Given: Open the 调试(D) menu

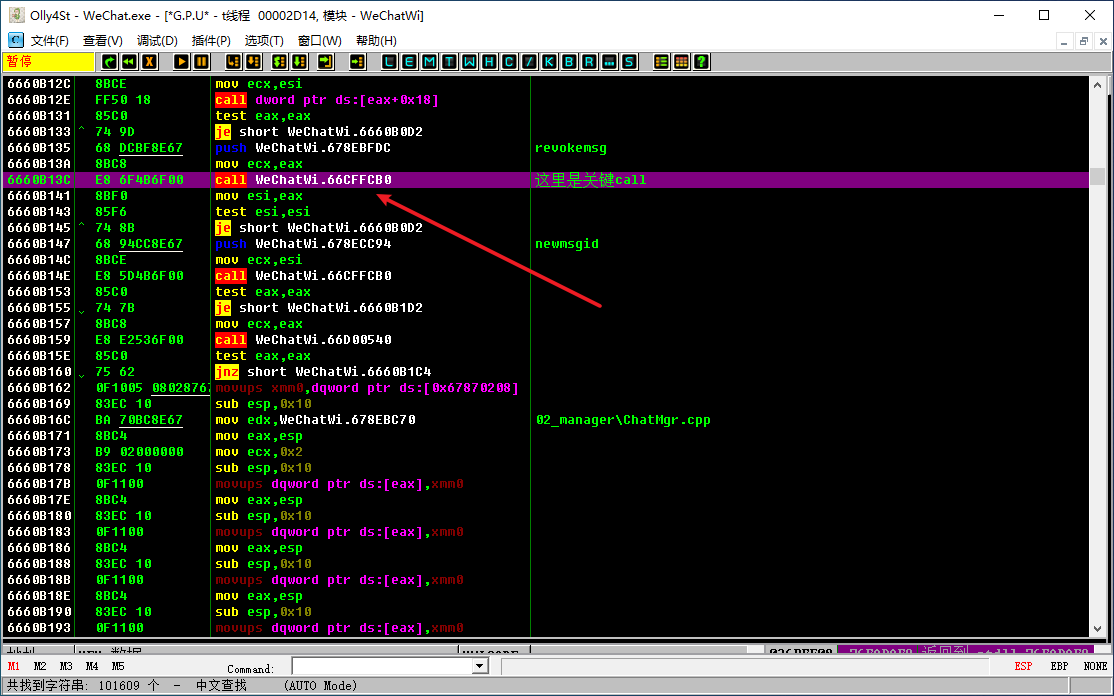Looking at the screenshot, I should [157, 40].
